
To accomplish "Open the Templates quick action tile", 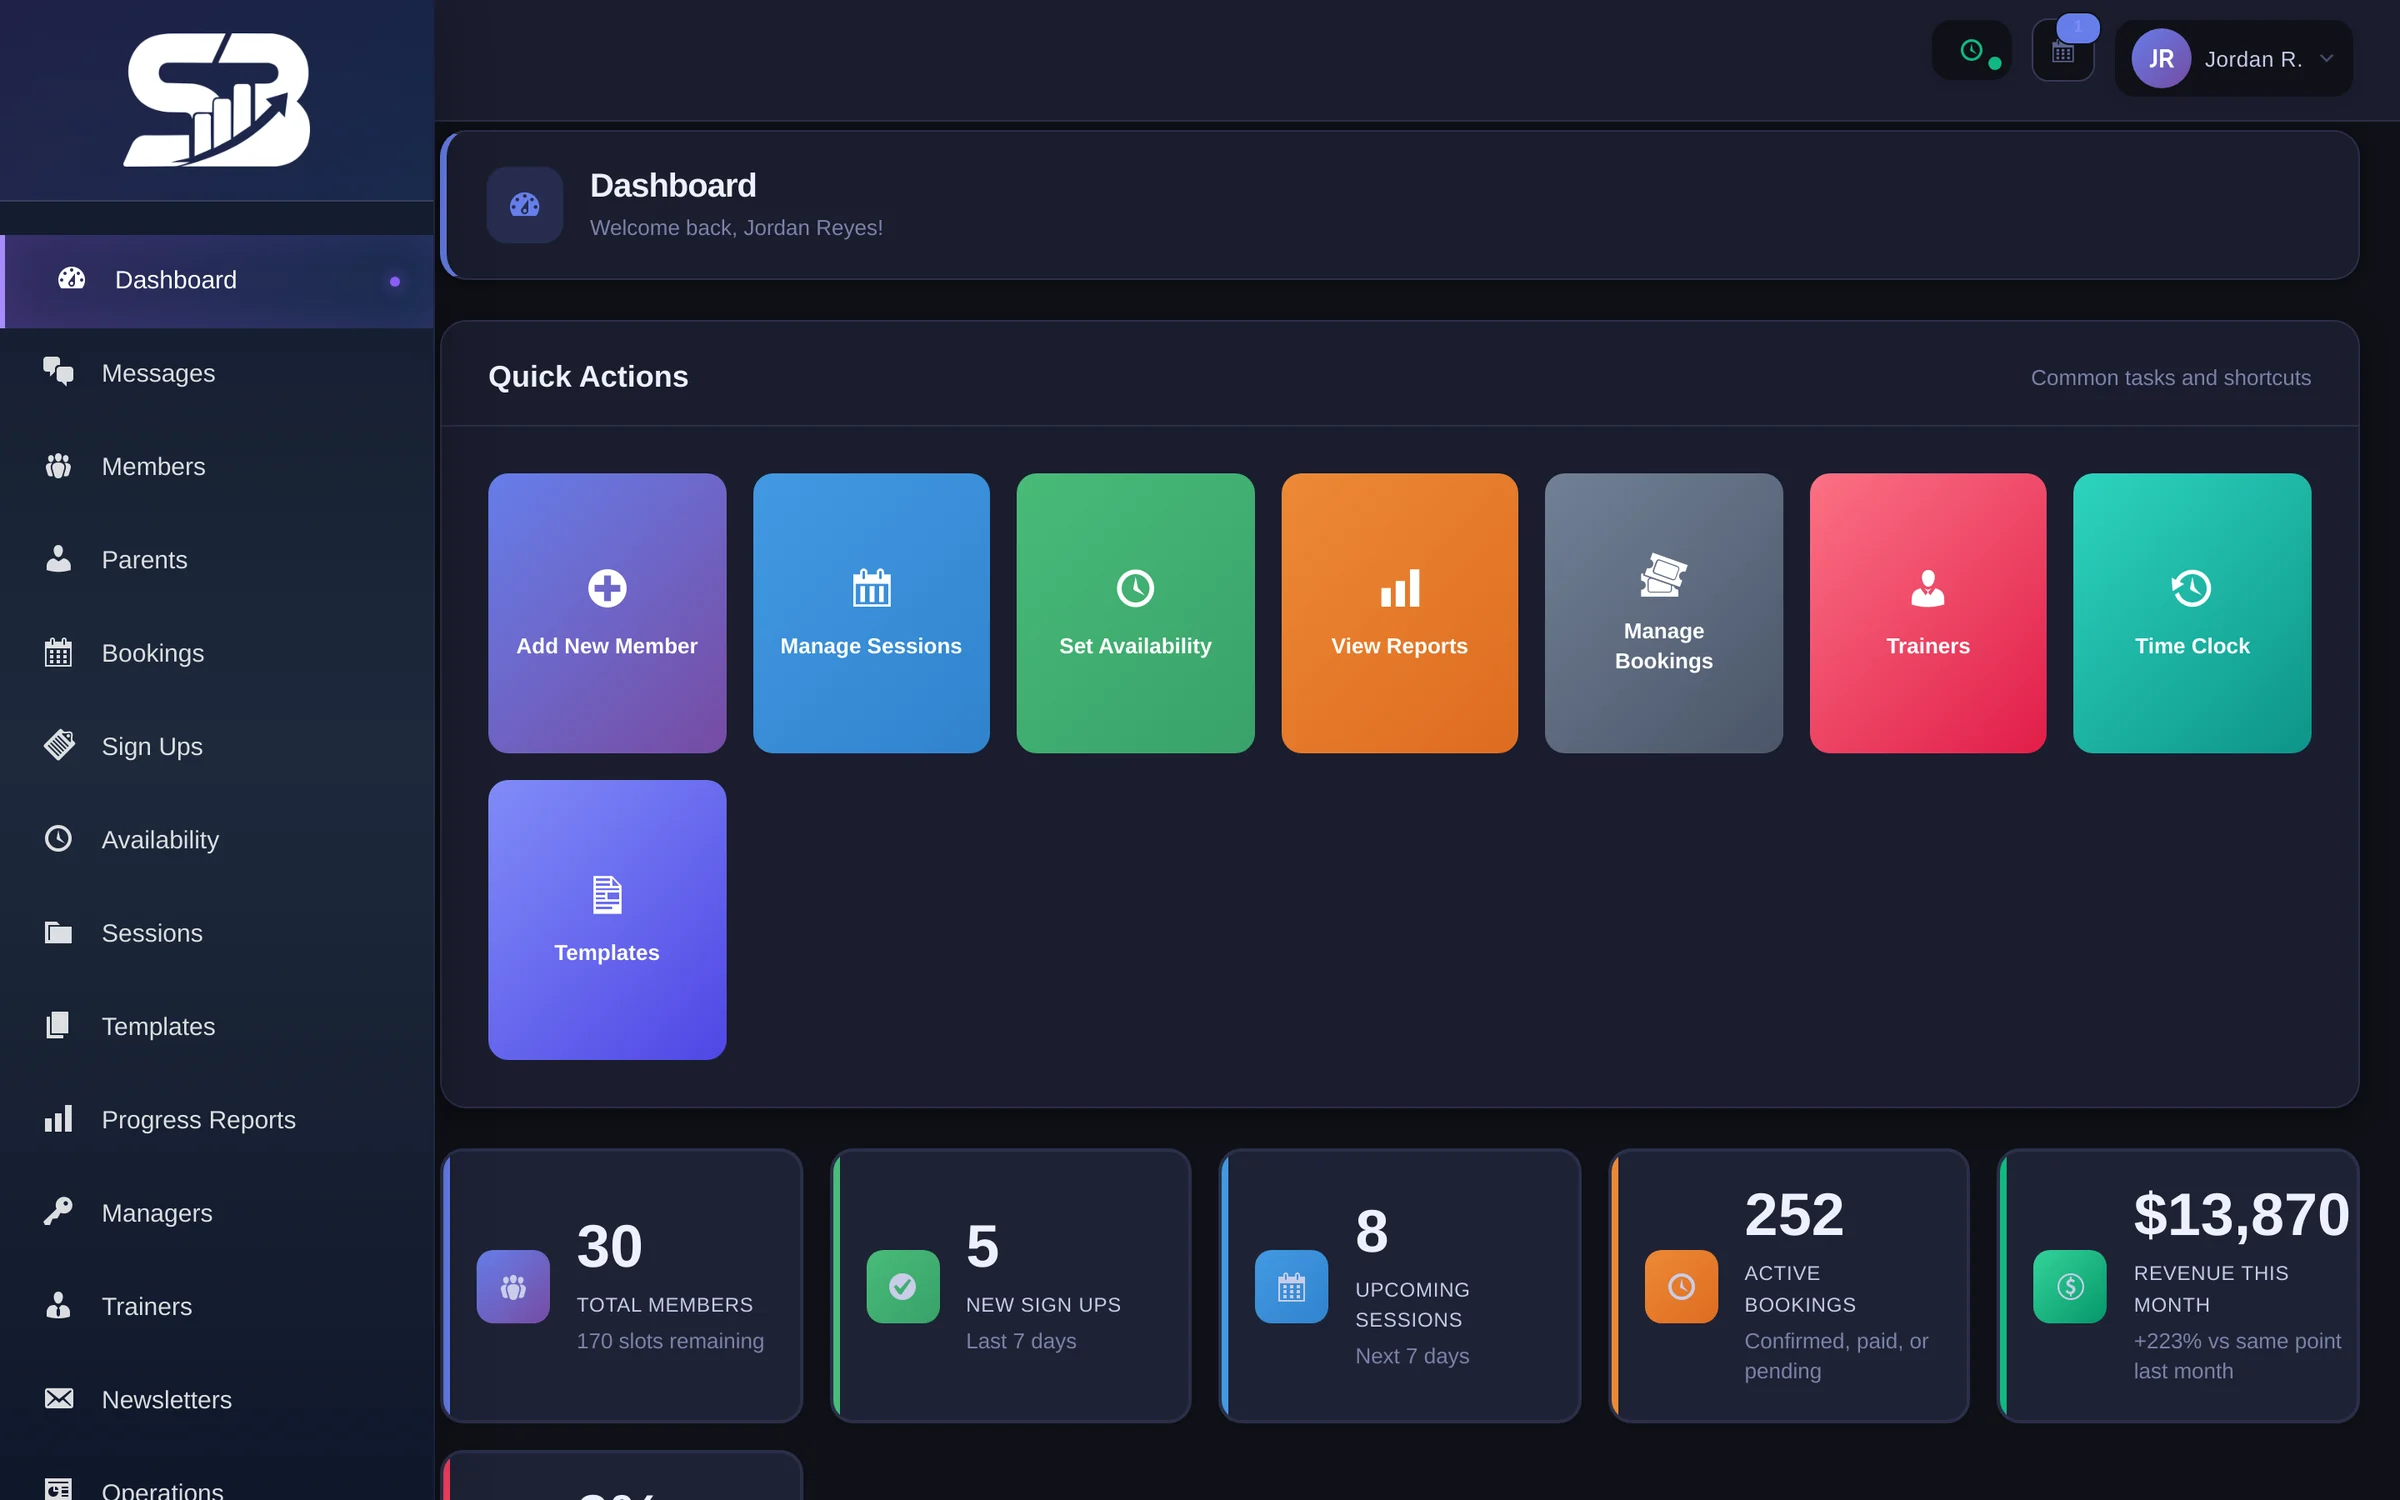I will pyautogui.click(x=607, y=920).
